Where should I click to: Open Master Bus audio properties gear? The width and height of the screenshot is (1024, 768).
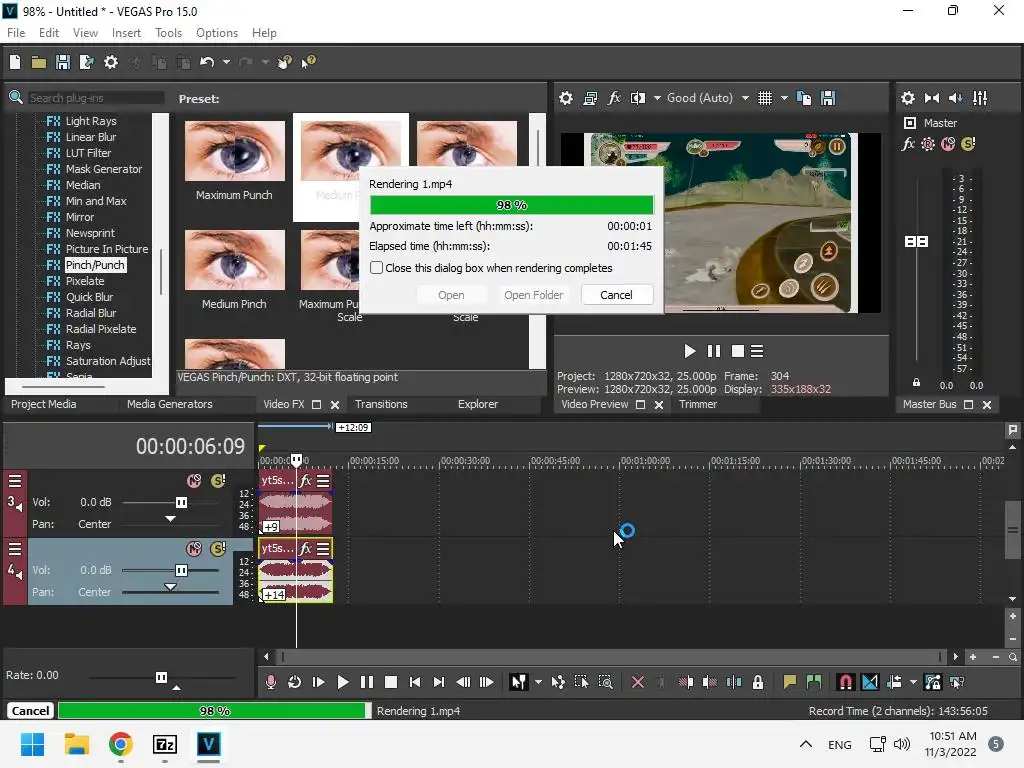tap(908, 98)
